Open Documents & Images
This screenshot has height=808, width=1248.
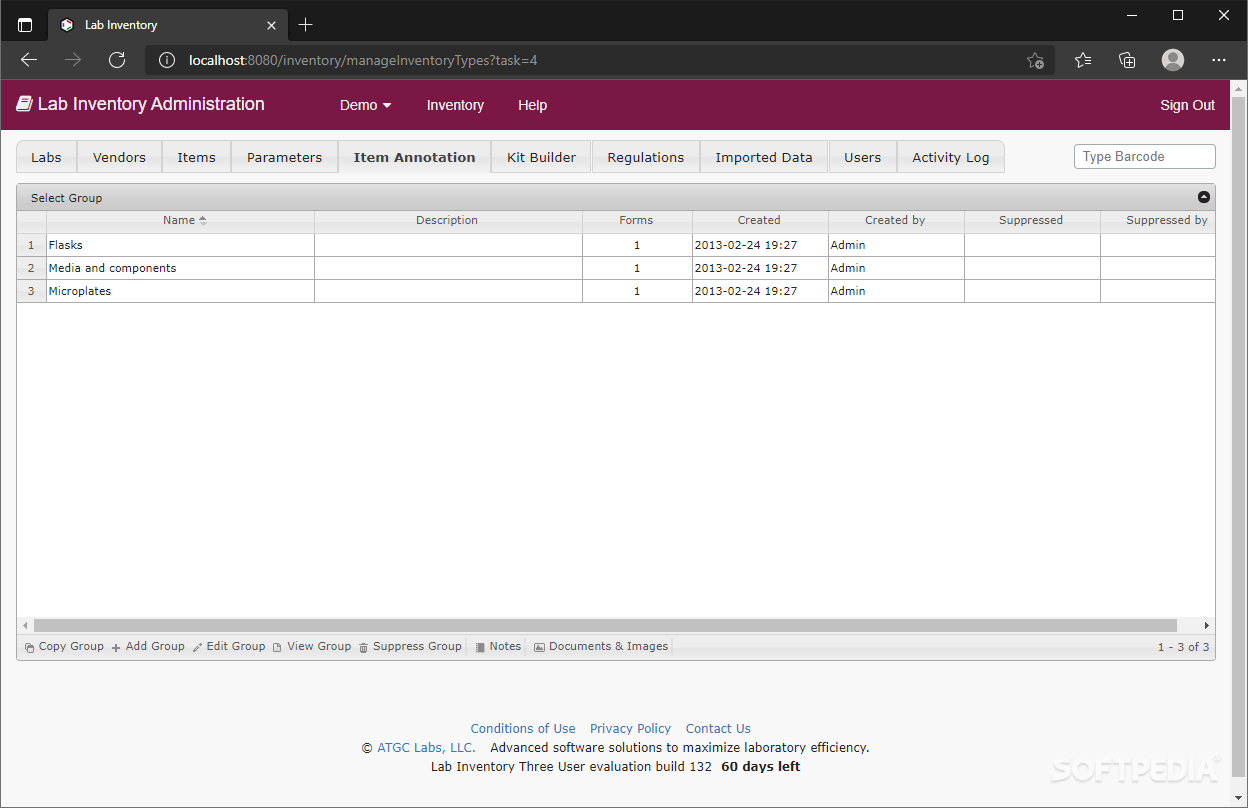601,646
